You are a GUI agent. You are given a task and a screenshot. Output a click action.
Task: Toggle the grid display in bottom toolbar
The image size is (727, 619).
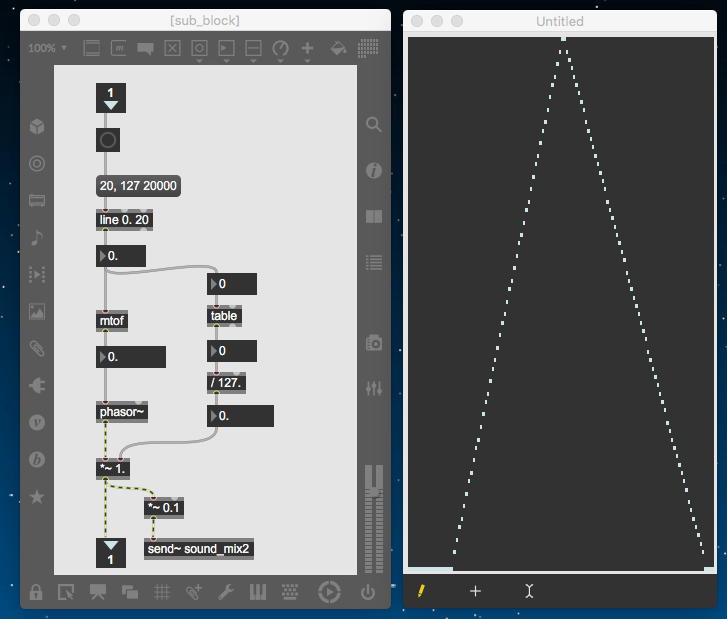coord(162,592)
